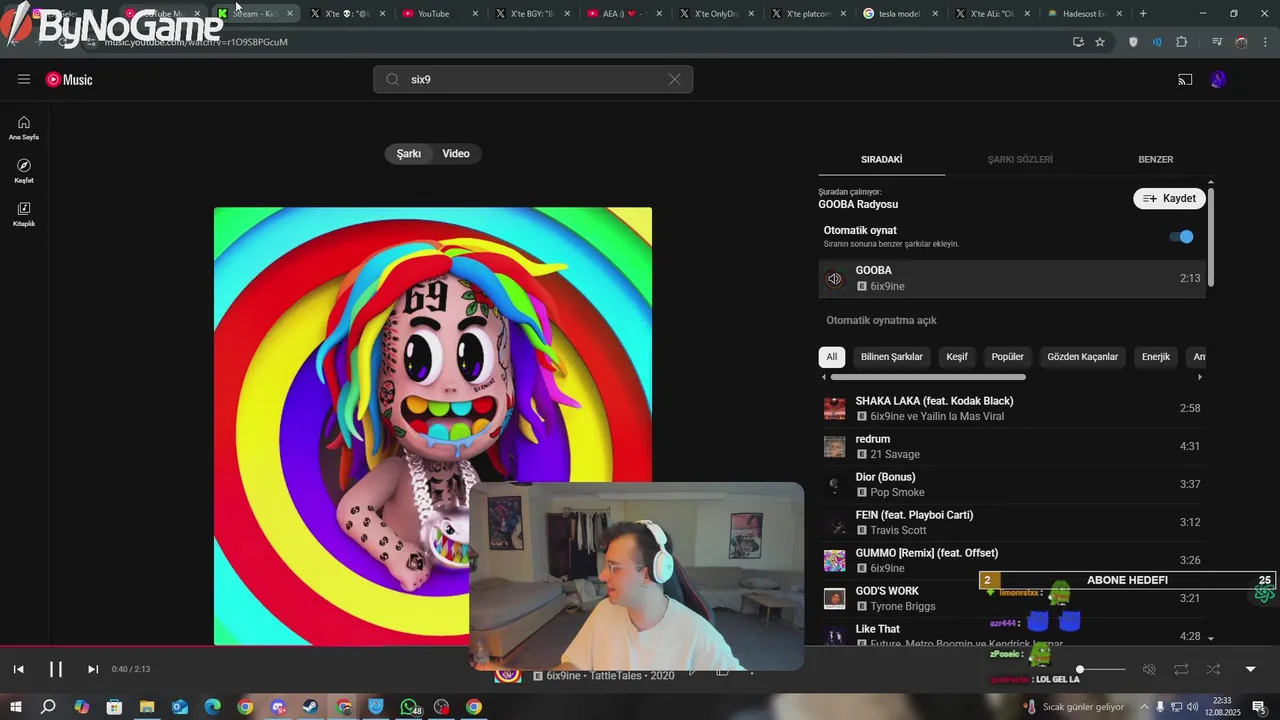
Task: Open the SIRADAKİ tab
Action: click(882, 159)
